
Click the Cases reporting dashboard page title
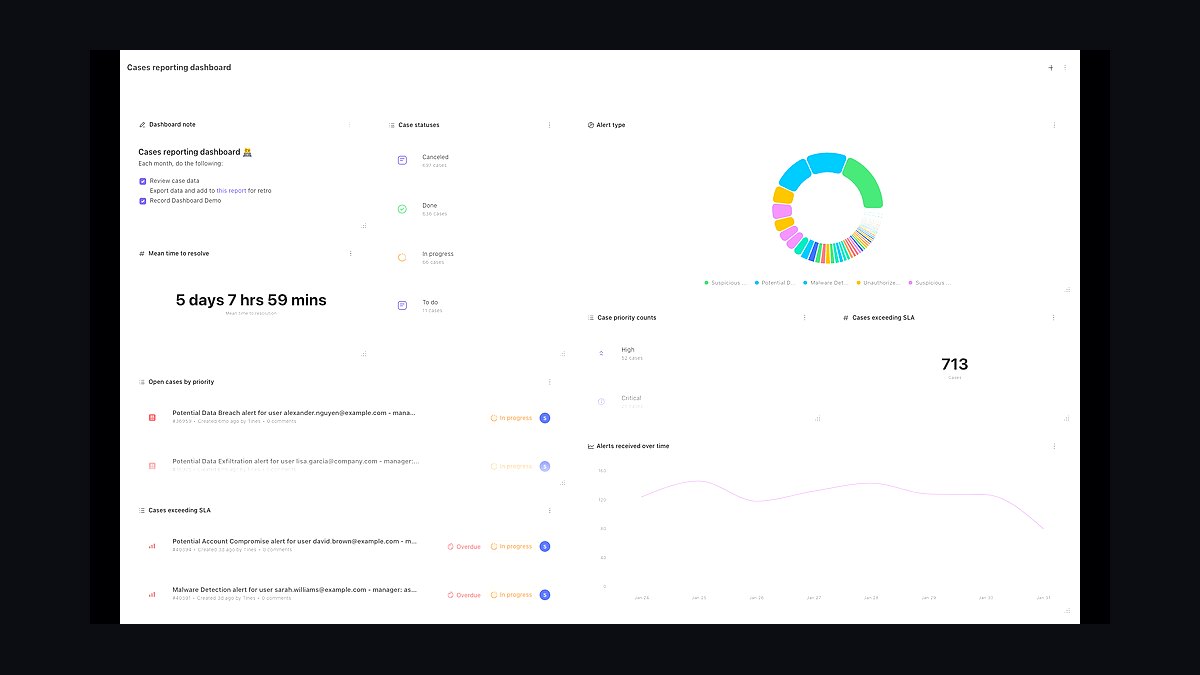pyautogui.click(x=179, y=68)
